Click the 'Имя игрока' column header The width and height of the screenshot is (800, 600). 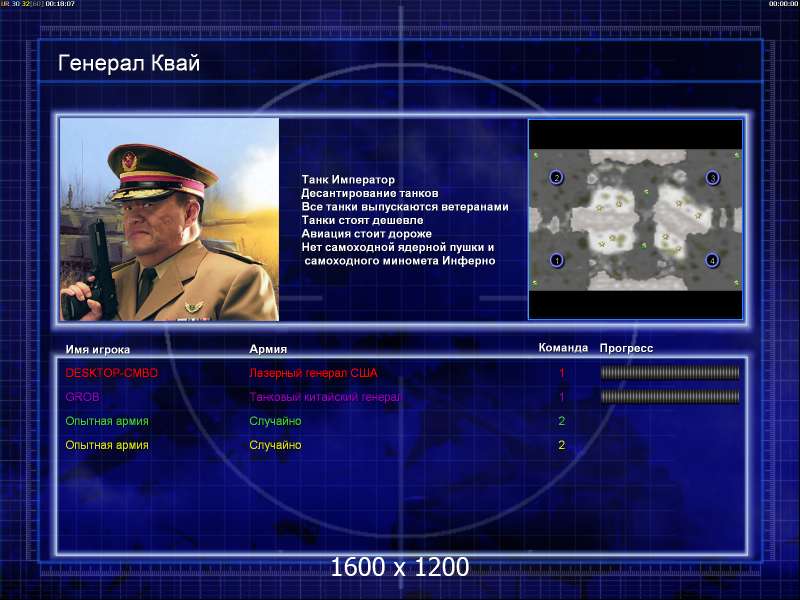[x=97, y=349]
